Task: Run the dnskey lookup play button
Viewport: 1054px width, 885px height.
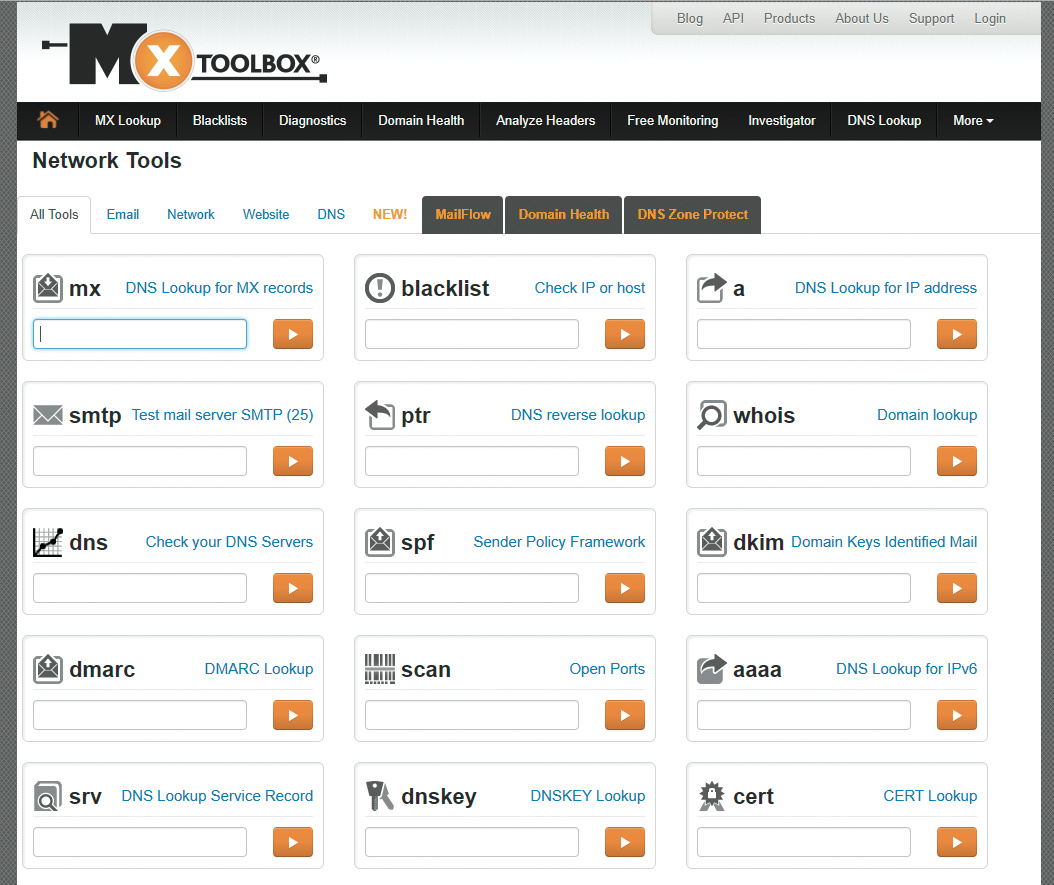Action: point(625,842)
